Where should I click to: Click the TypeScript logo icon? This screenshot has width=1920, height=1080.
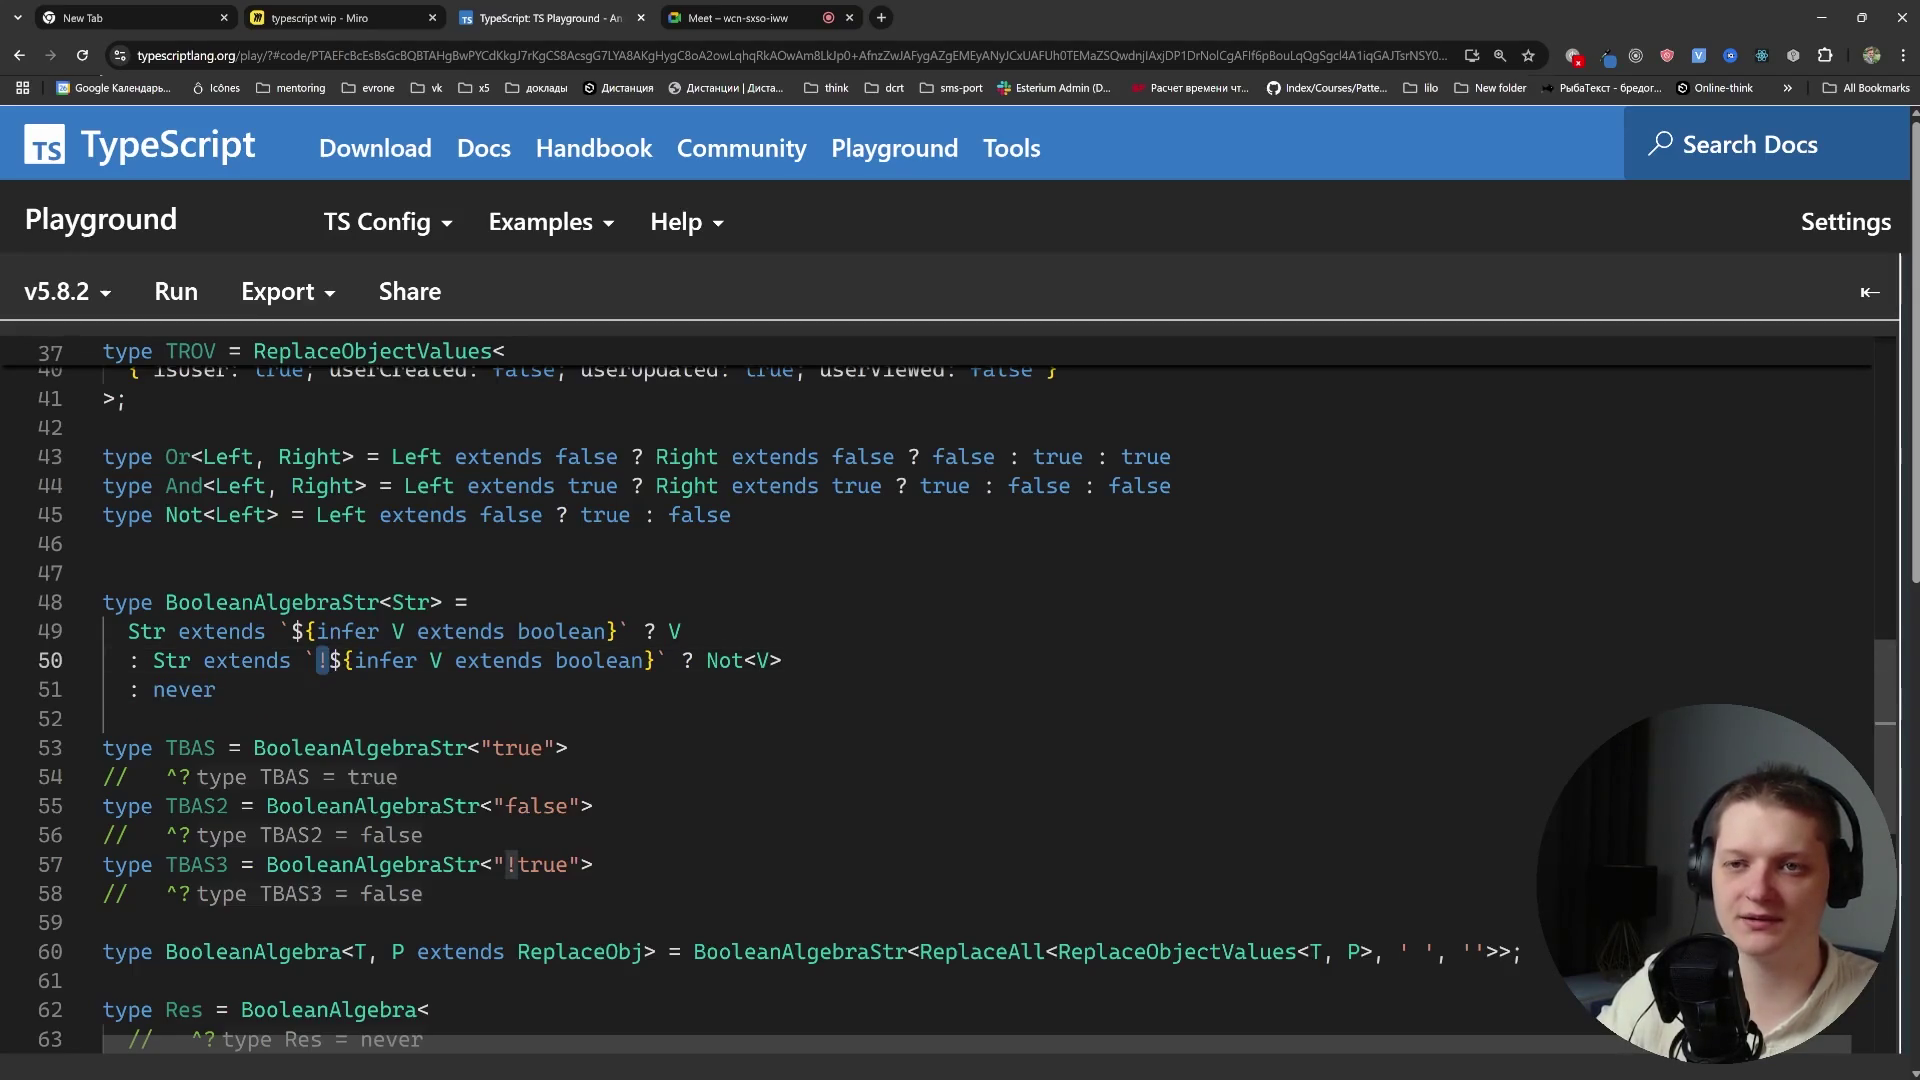click(44, 146)
